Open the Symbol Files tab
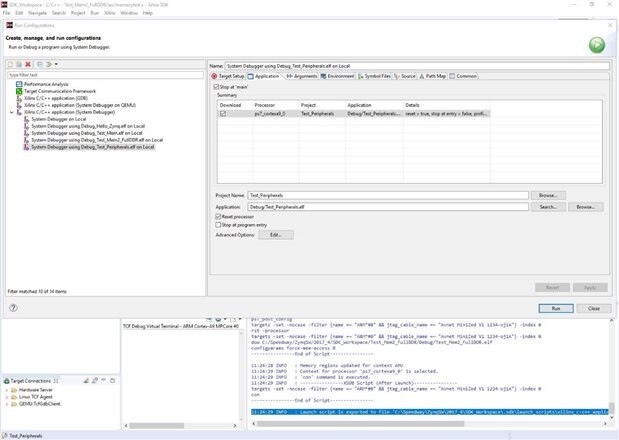619x440 pixels. tap(376, 76)
